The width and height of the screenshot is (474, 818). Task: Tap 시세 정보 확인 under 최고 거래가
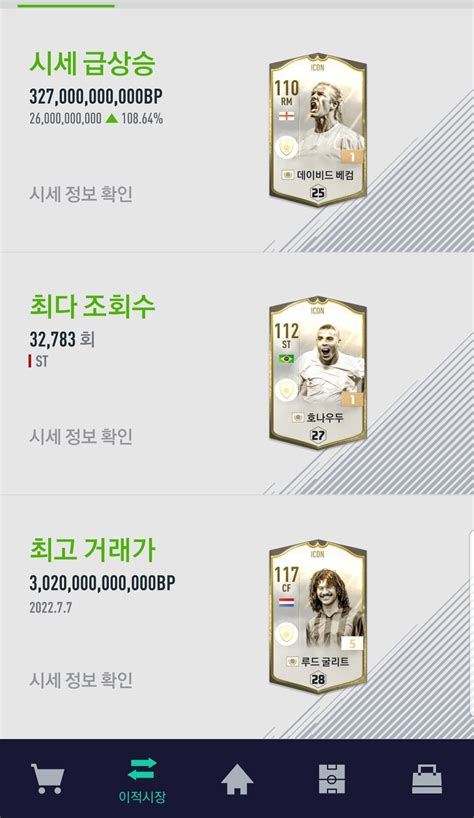point(81,680)
